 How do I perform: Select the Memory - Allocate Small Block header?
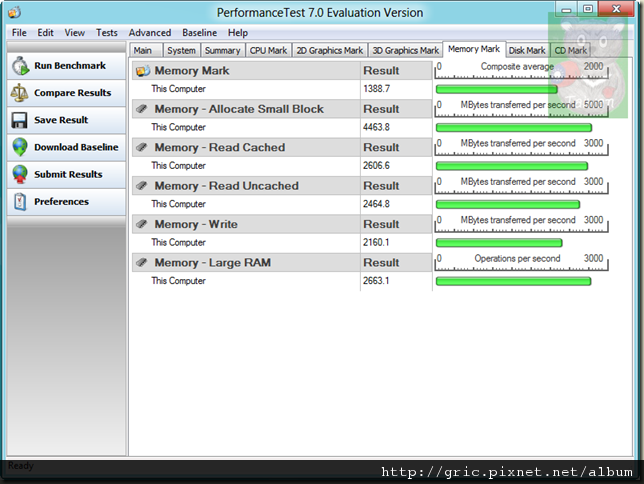coord(282,109)
